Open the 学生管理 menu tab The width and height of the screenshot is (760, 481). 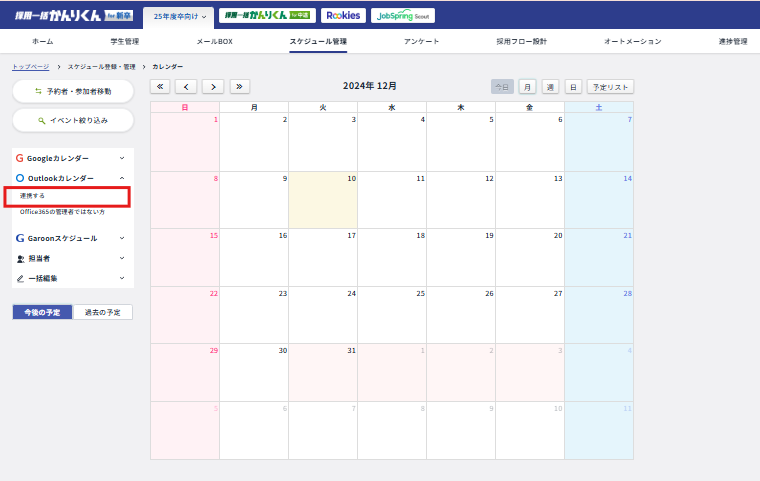coord(125,41)
